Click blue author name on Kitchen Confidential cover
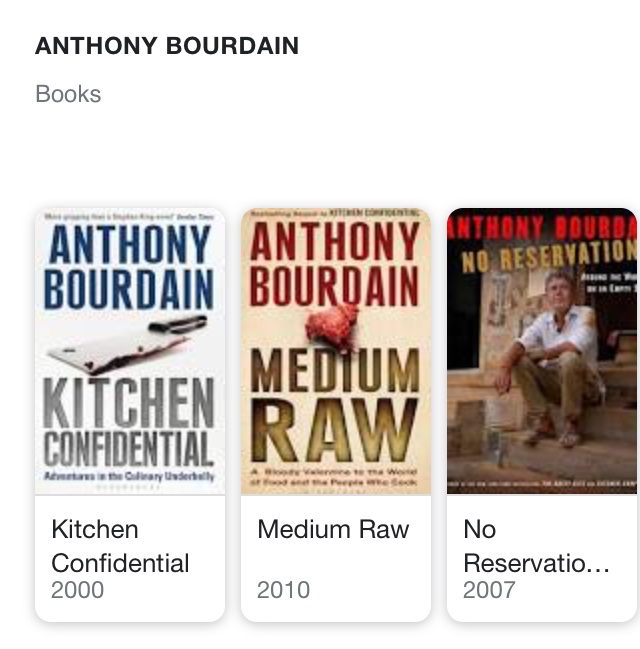 (130, 268)
